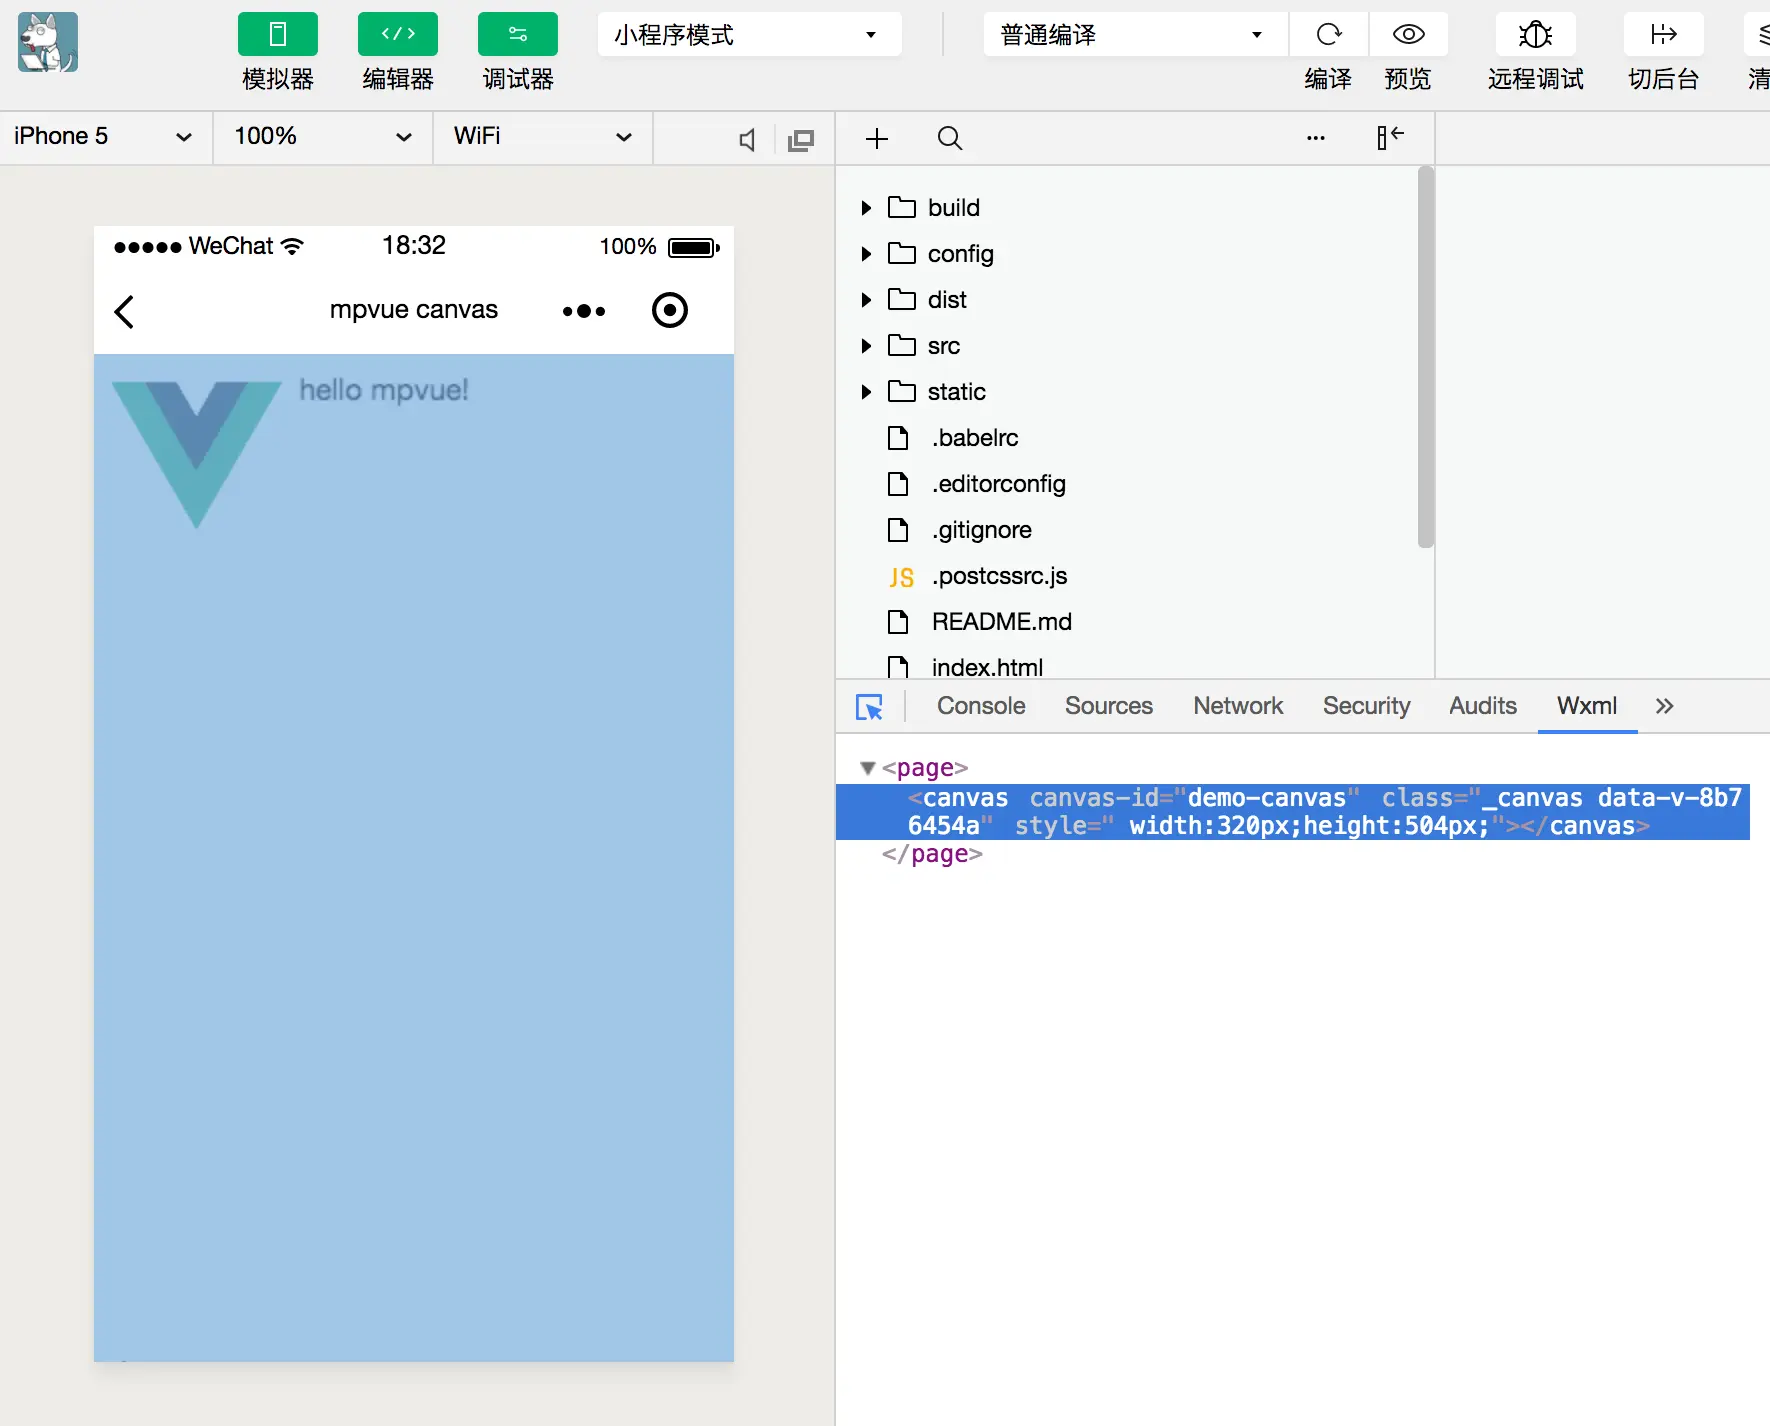
Task: Open remote debugging bug icon (远程调试)
Action: [1536, 35]
